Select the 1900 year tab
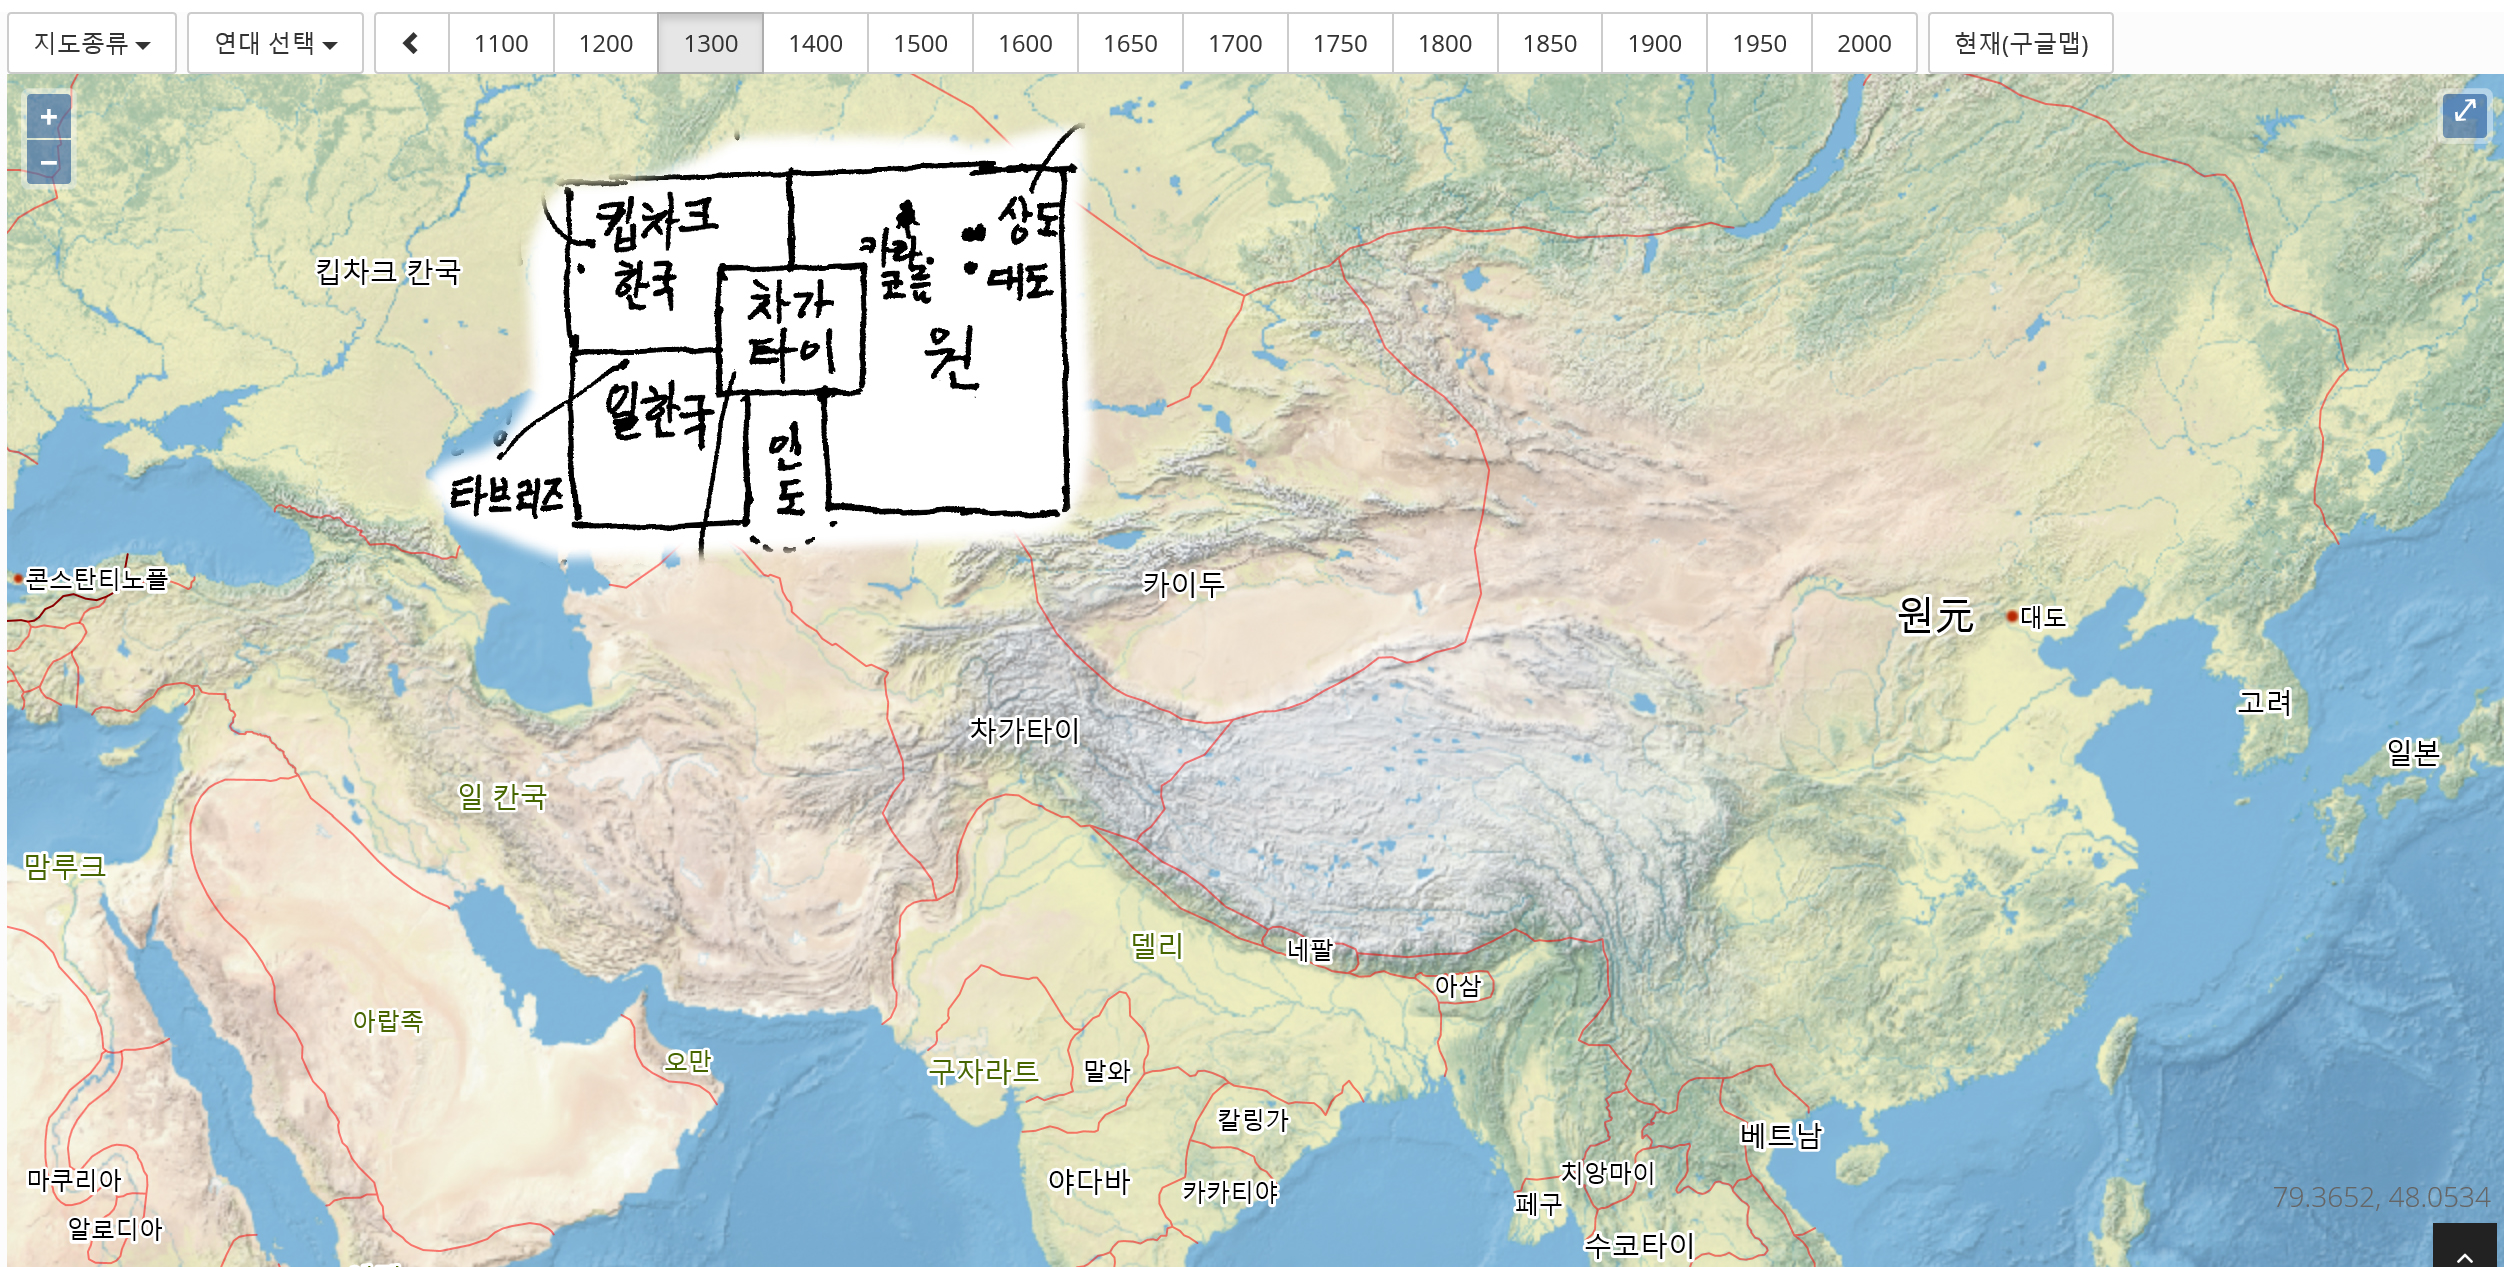This screenshot has width=2504, height=1267. click(x=1654, y=43)
